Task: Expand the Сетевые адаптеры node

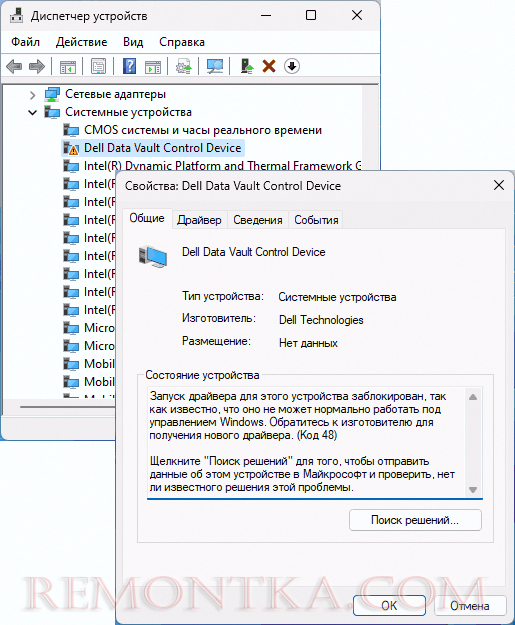Action: pos(33,95)
